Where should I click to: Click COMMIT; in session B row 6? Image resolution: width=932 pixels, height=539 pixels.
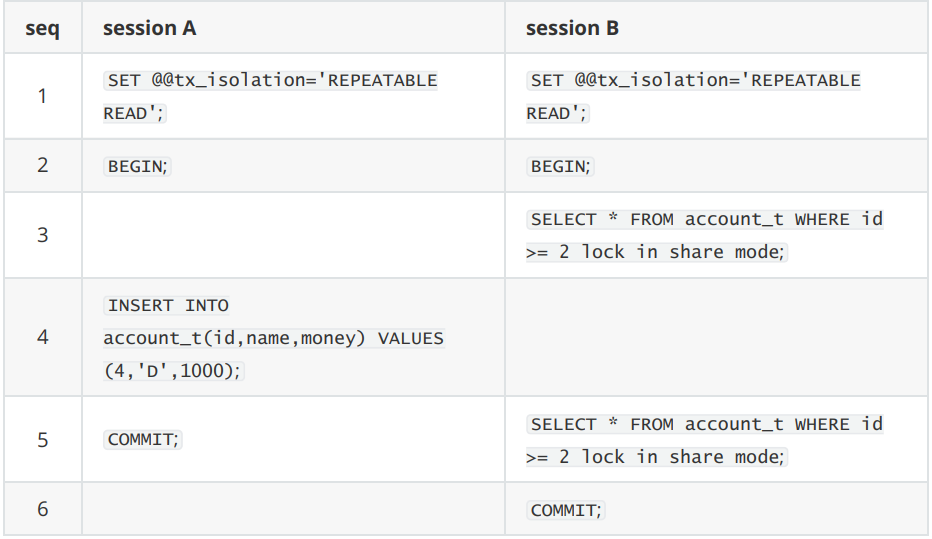[566, 510]
